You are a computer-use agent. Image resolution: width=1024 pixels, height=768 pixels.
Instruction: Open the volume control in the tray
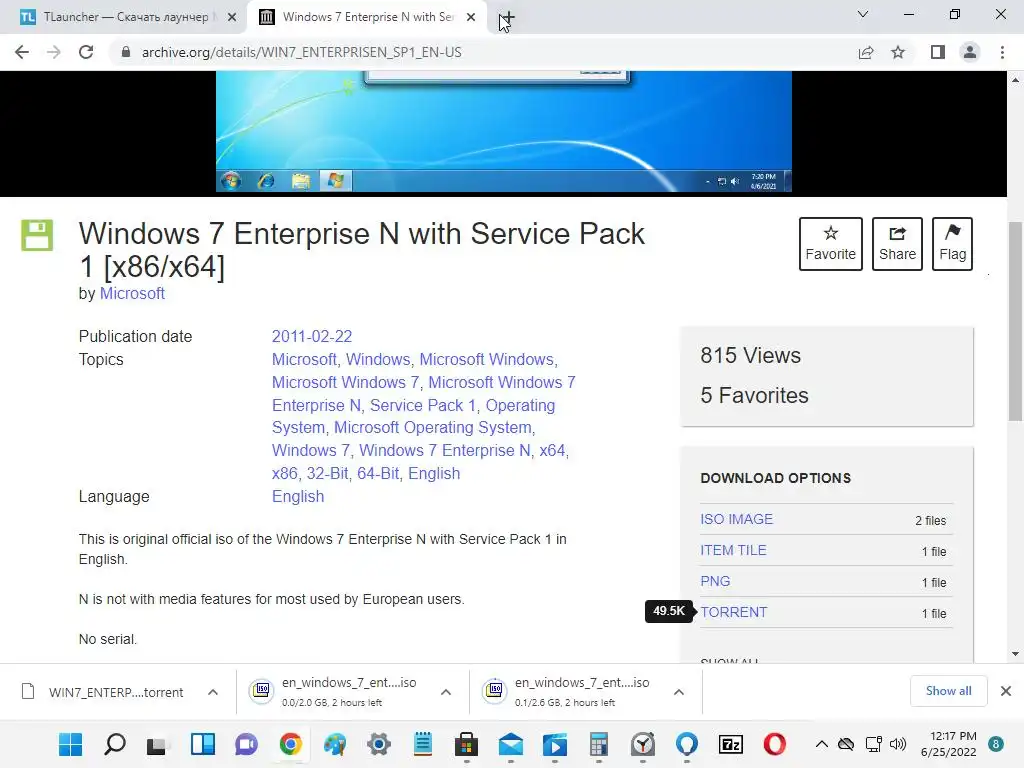coord(898,744)
